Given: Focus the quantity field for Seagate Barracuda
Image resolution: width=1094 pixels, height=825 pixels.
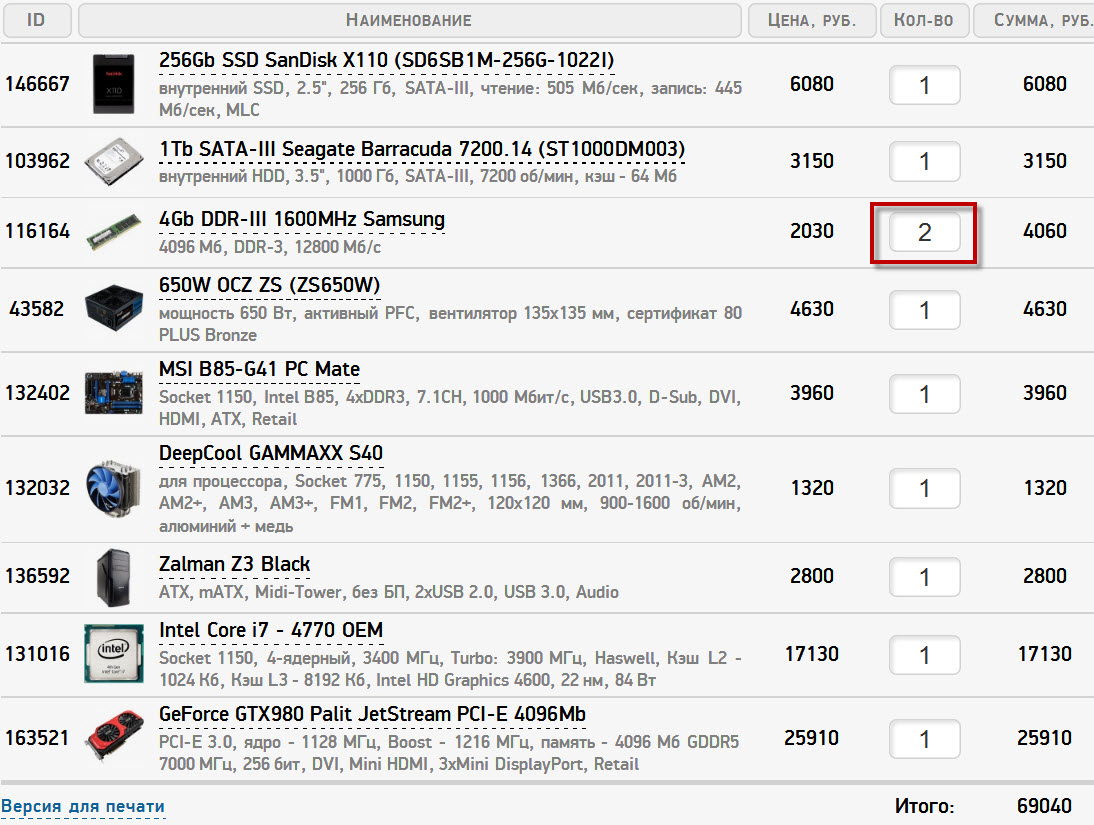Looking at the screenshot, I should (924, 161).
